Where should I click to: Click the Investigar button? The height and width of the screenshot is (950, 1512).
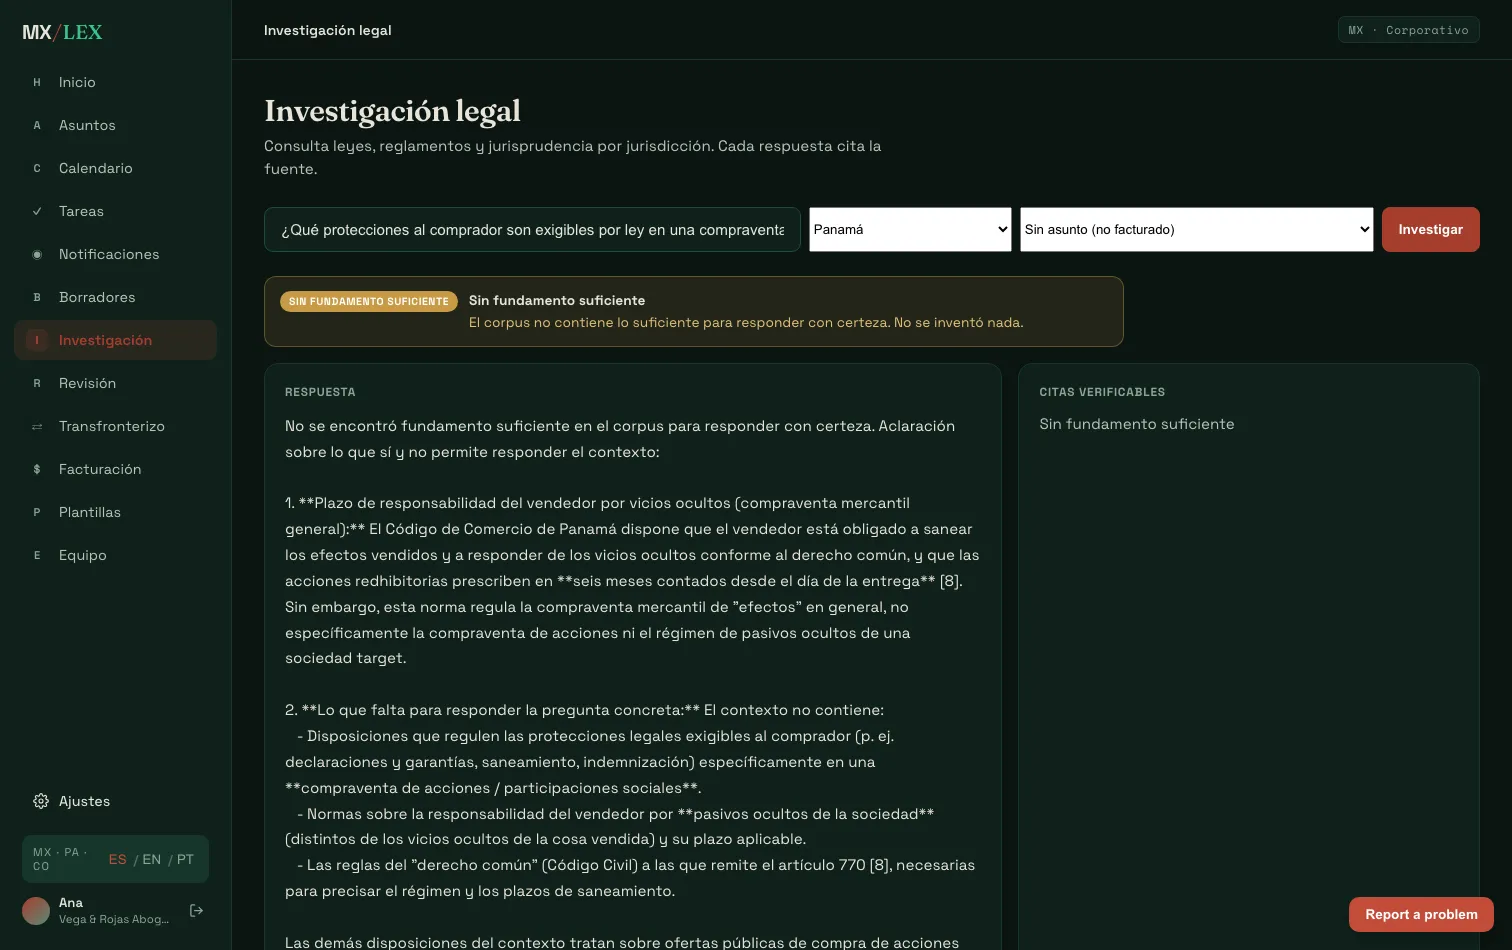tap(1431, 229)
